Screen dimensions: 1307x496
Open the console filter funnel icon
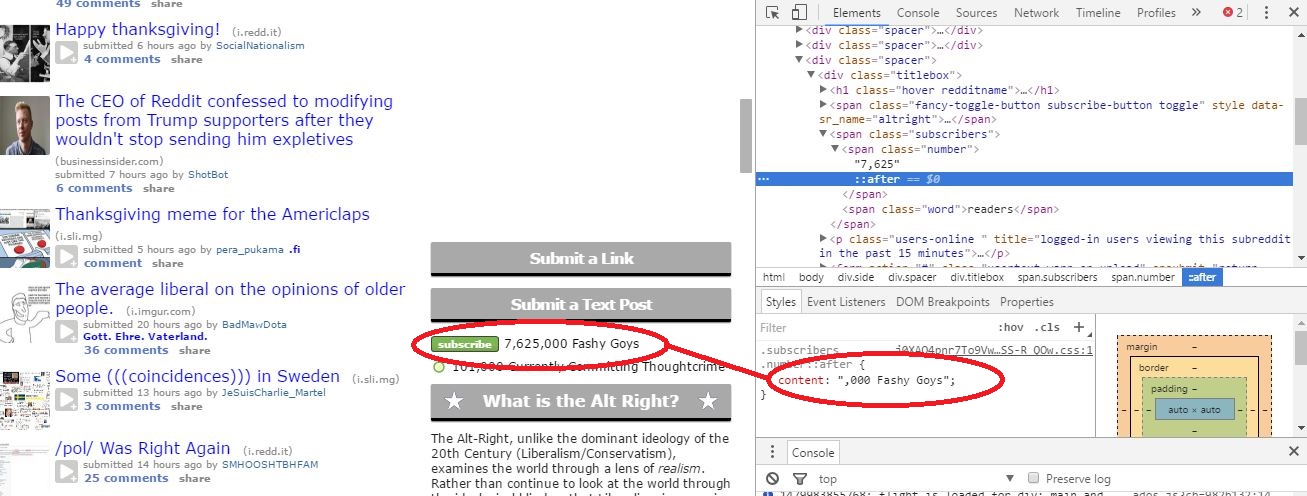(799, 479)
